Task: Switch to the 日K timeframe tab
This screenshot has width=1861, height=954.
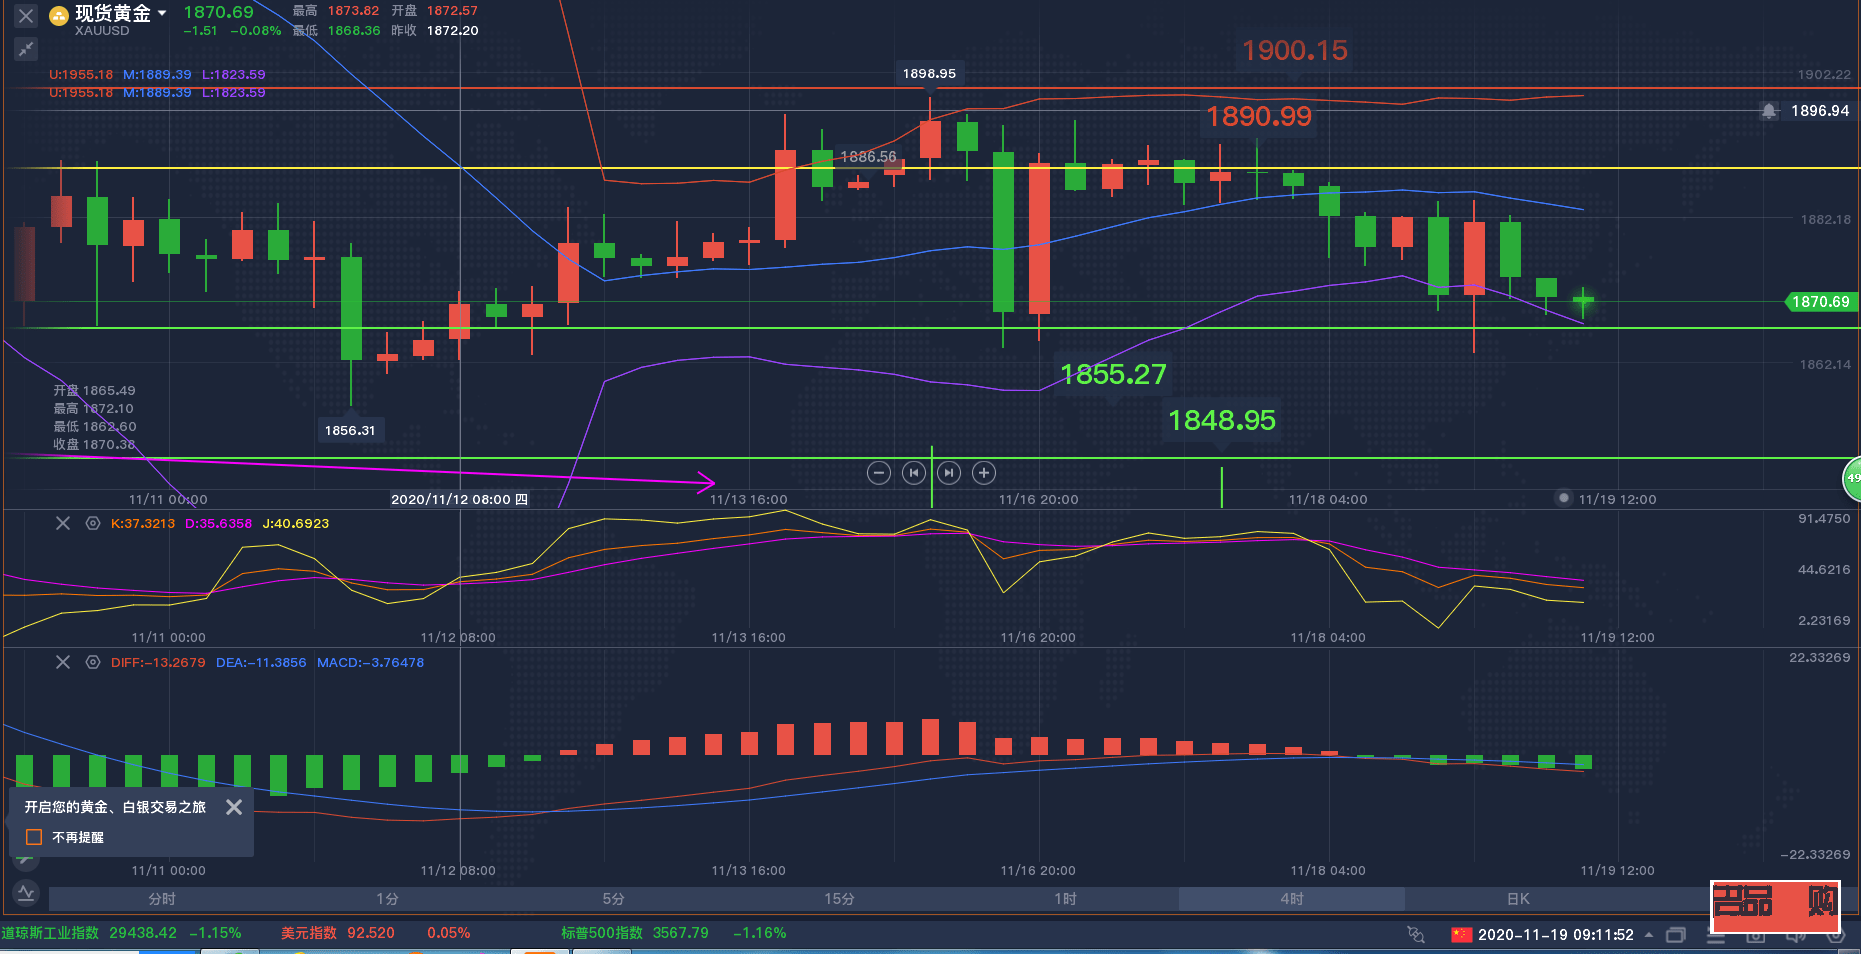Action: tap(1518, 899)
